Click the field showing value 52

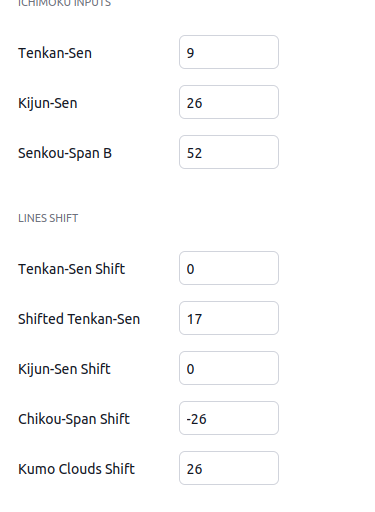[229, 152]
